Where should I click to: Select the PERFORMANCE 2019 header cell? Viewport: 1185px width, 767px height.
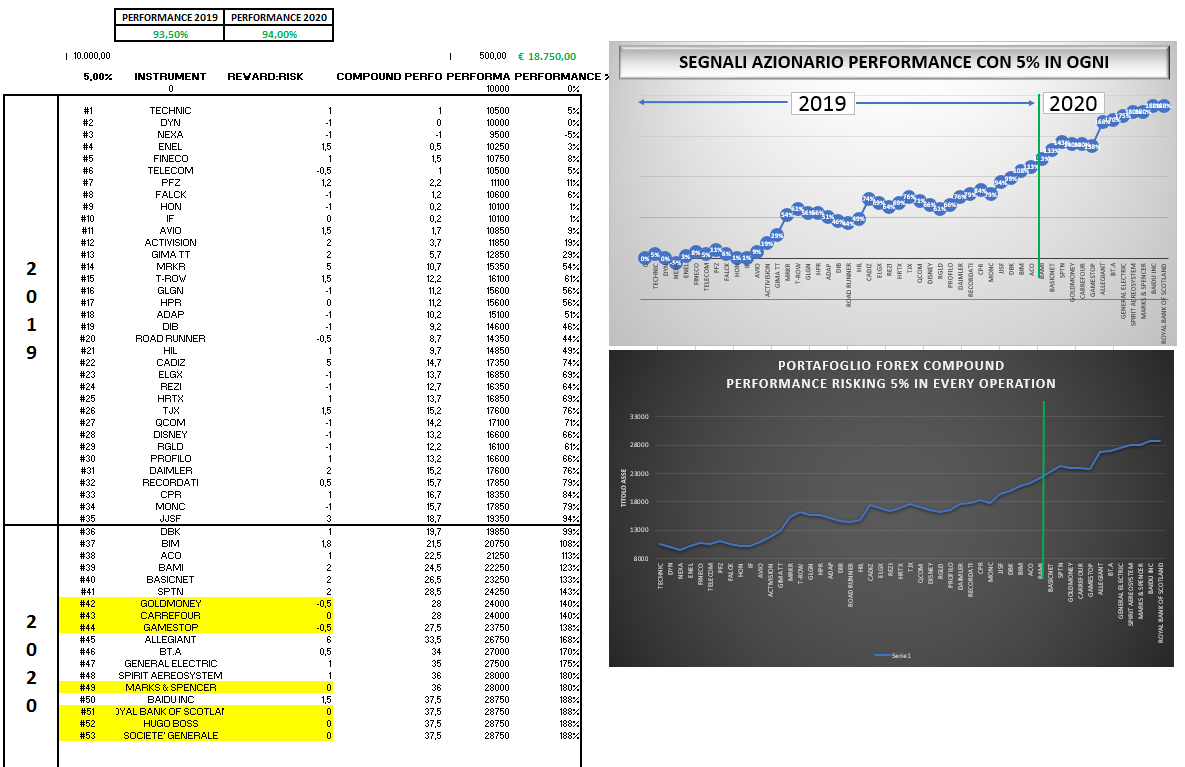pyautogui.click(x=170, y=17)
